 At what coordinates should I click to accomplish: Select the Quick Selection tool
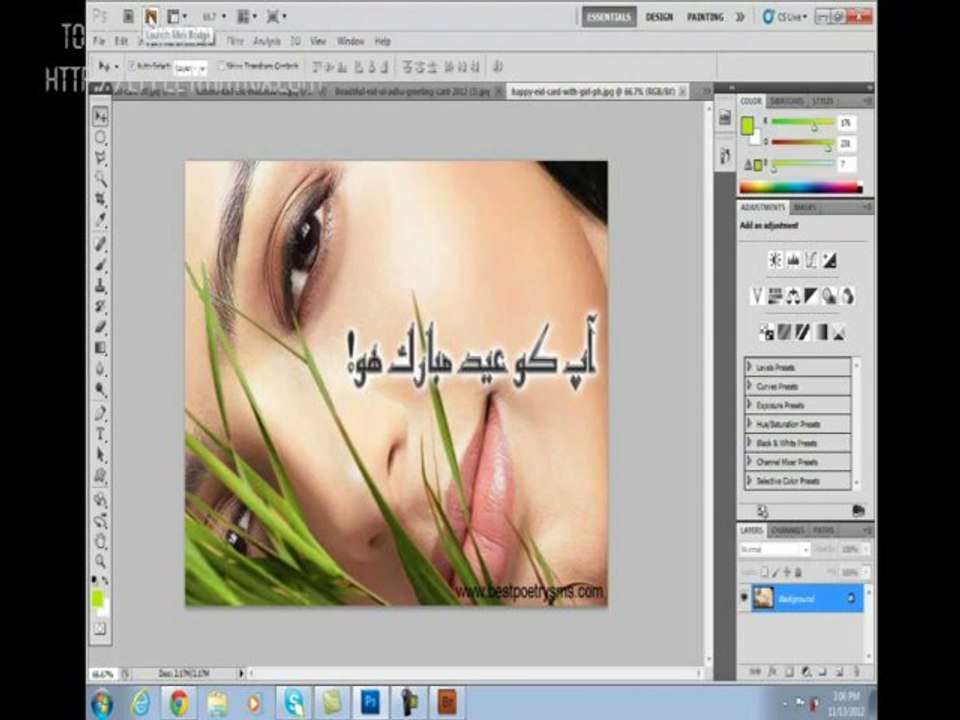tap(100, 178)
